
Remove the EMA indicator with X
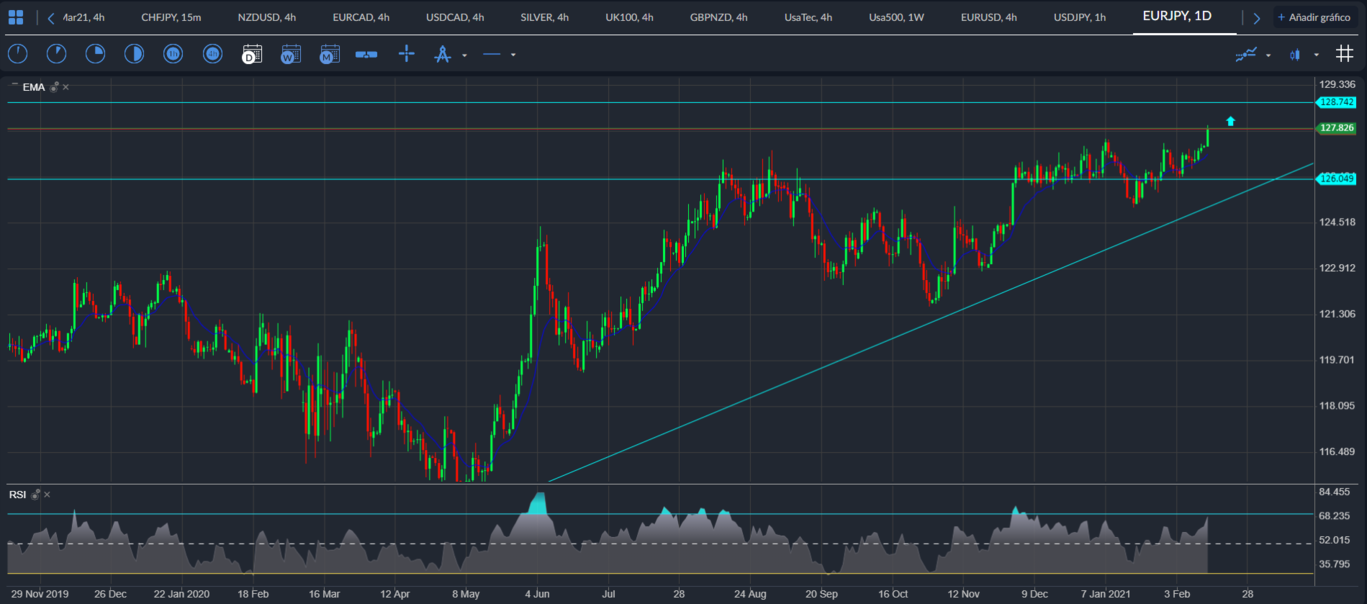pyautogui.click(x=66, y=87)
